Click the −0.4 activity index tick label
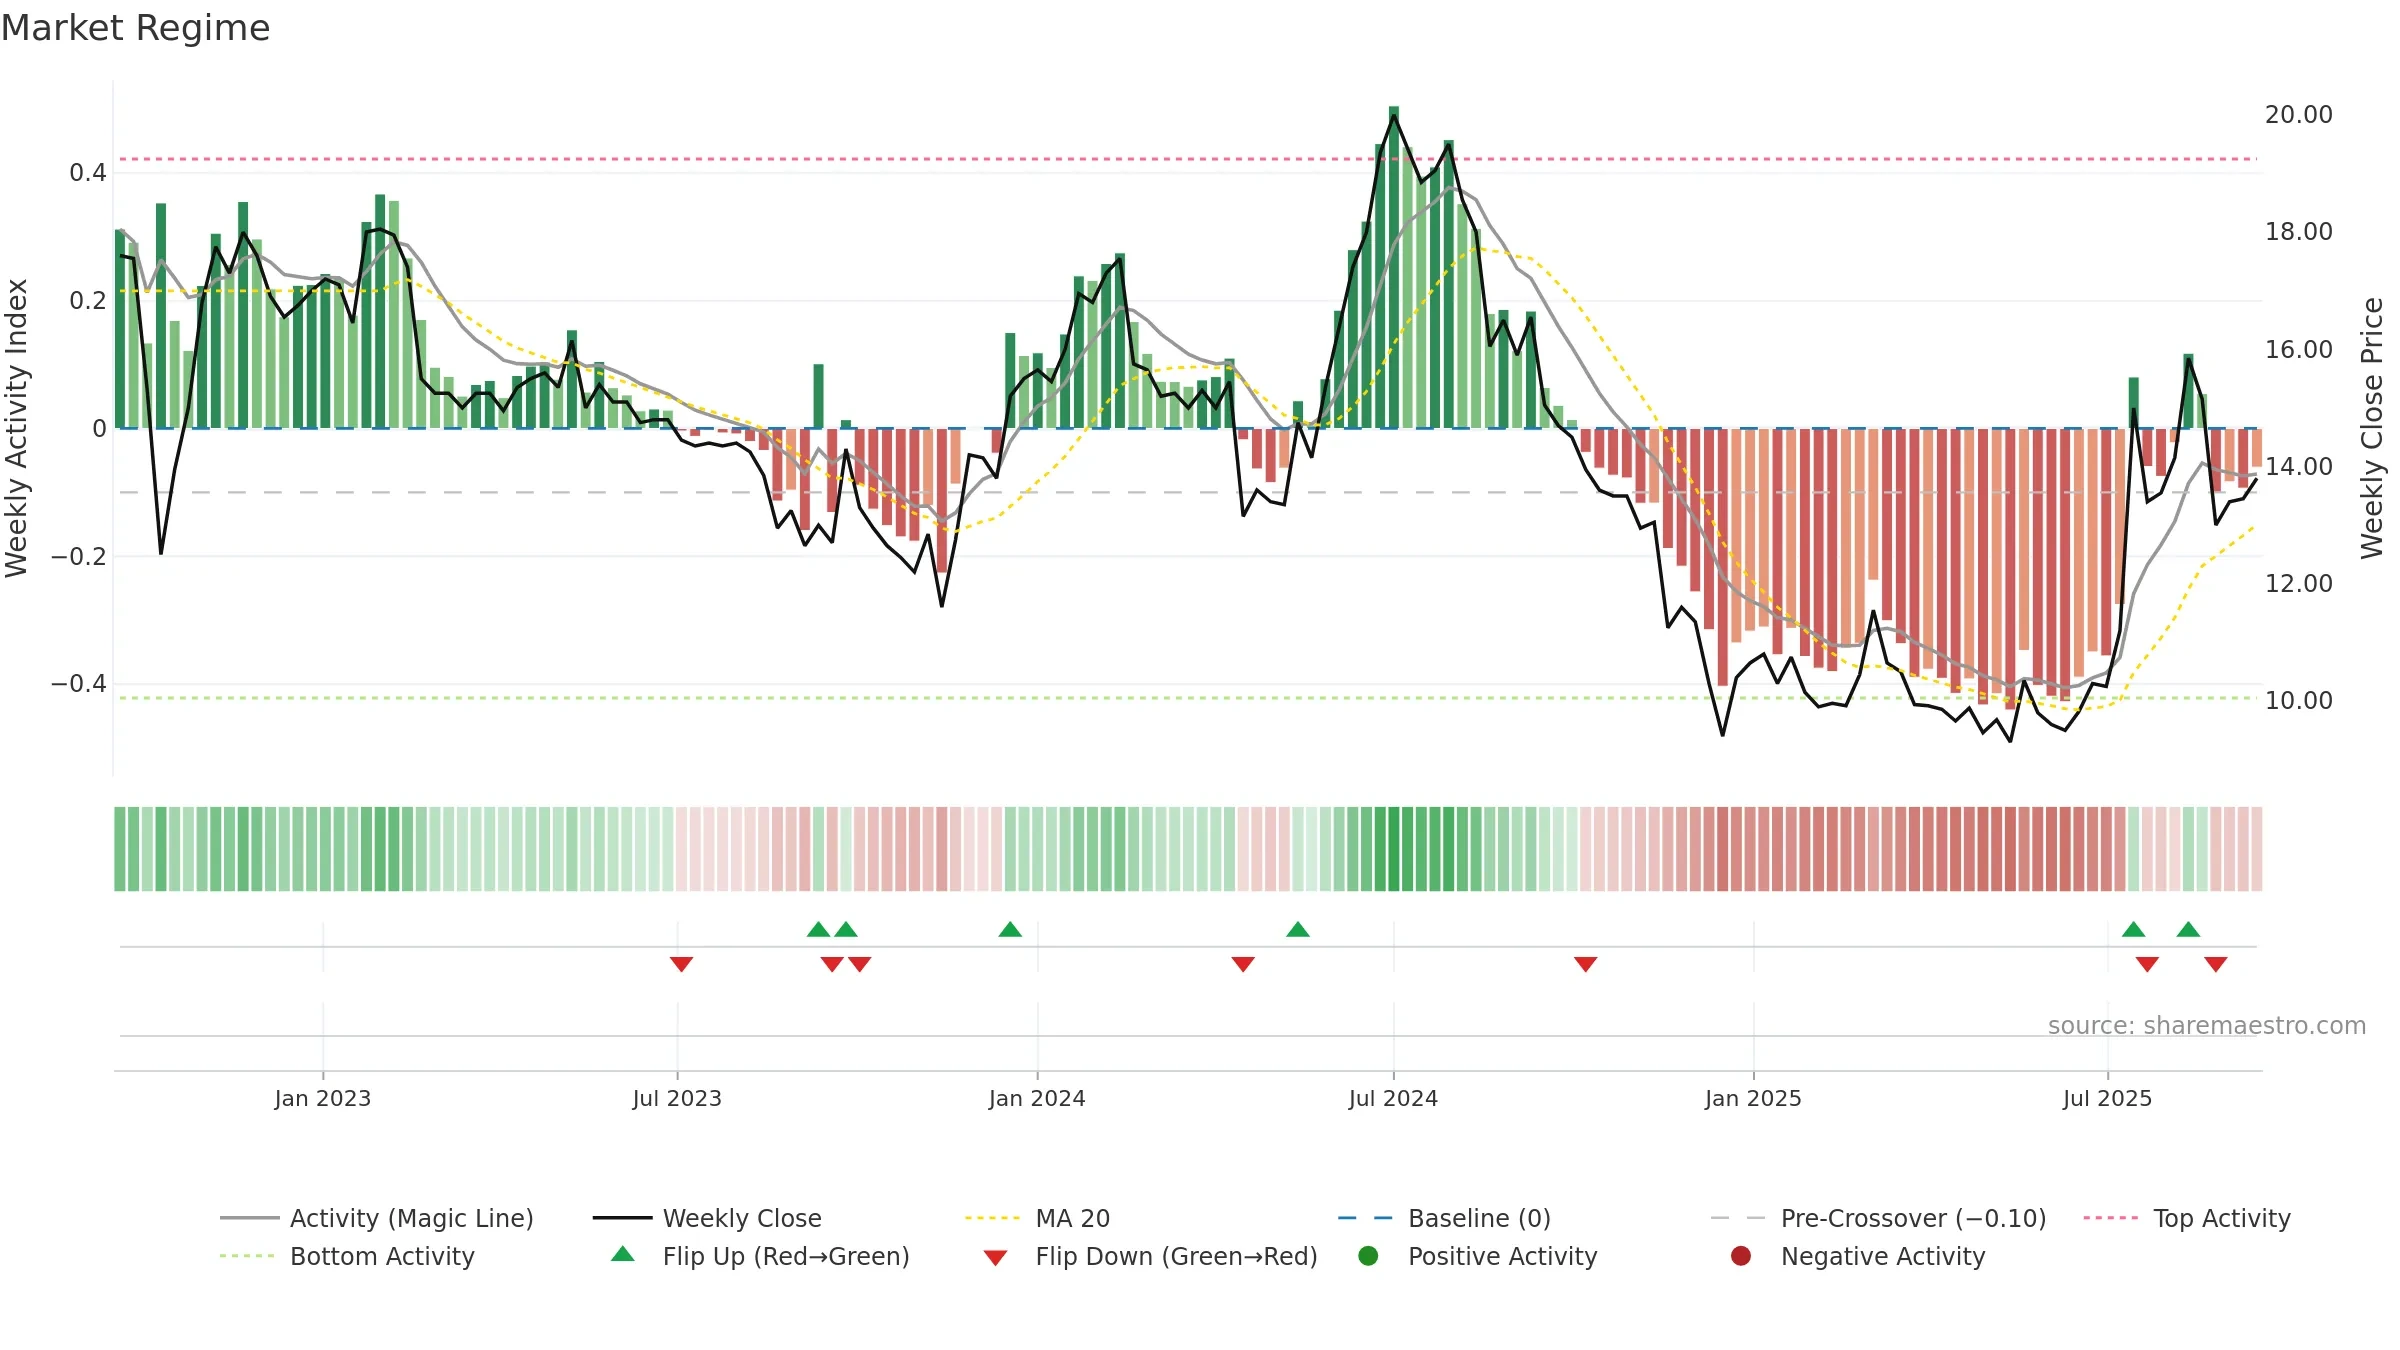Viewport: 2400px width, 1350px height. point(78,684)
